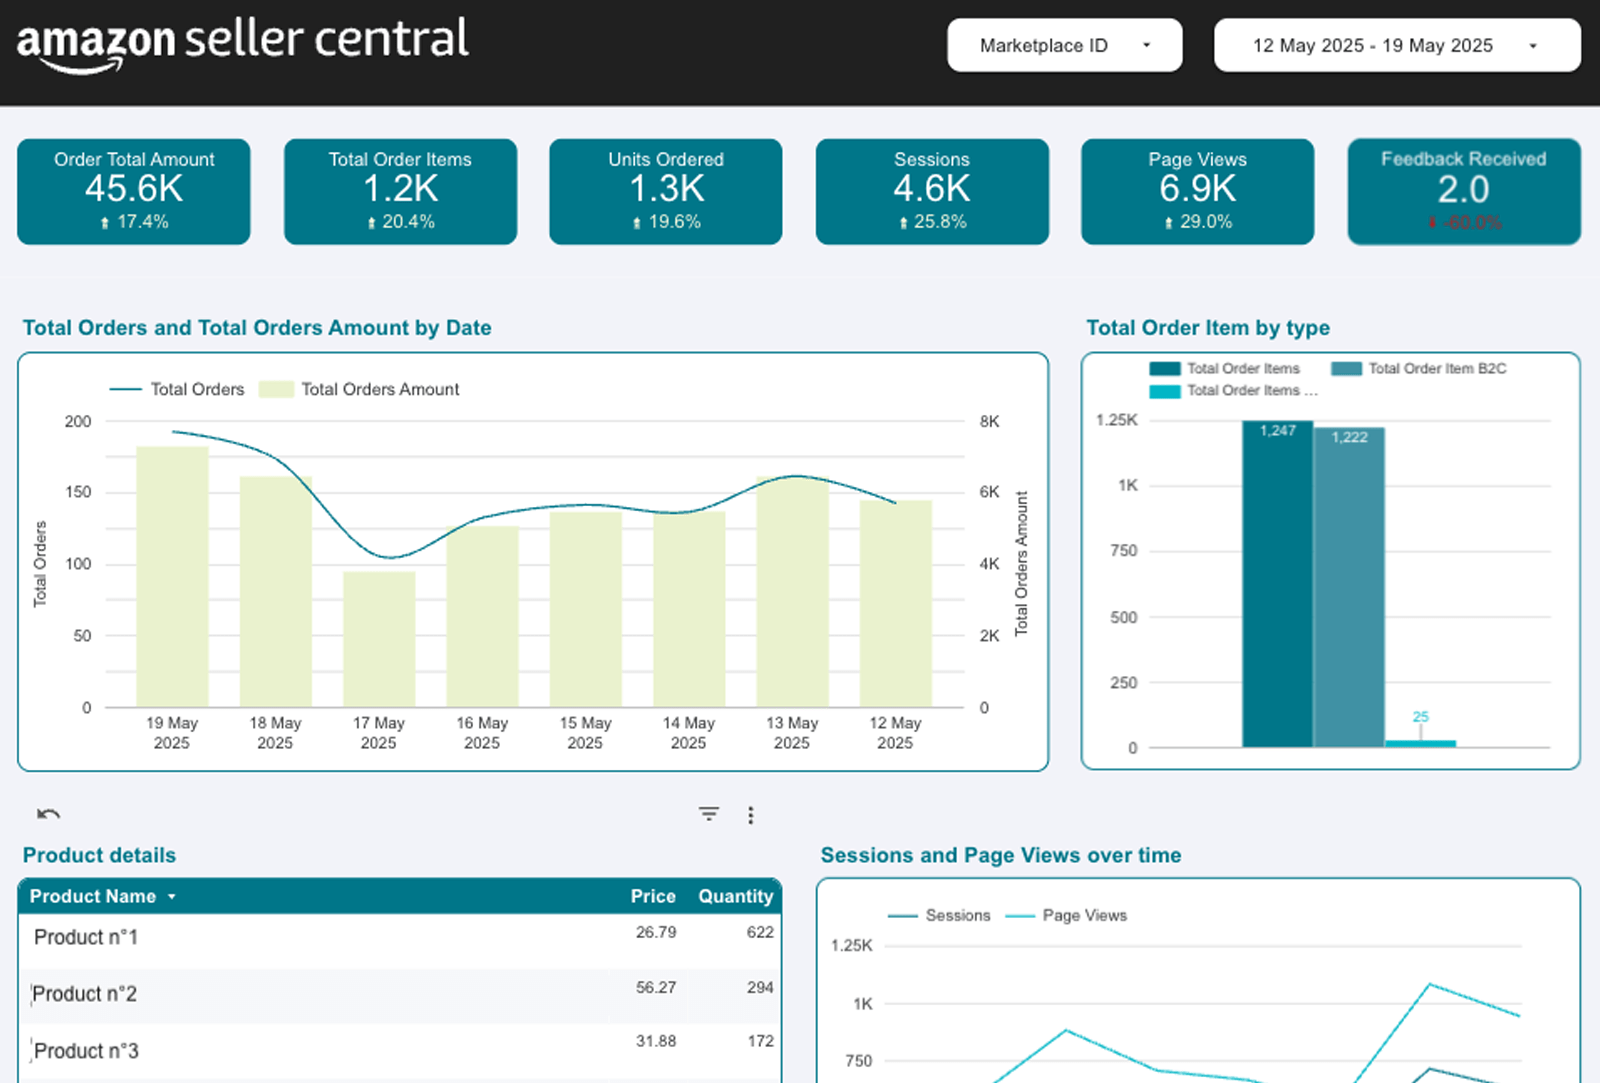
Task: Click the Sessions legend entry
Action: click(939, 915)
